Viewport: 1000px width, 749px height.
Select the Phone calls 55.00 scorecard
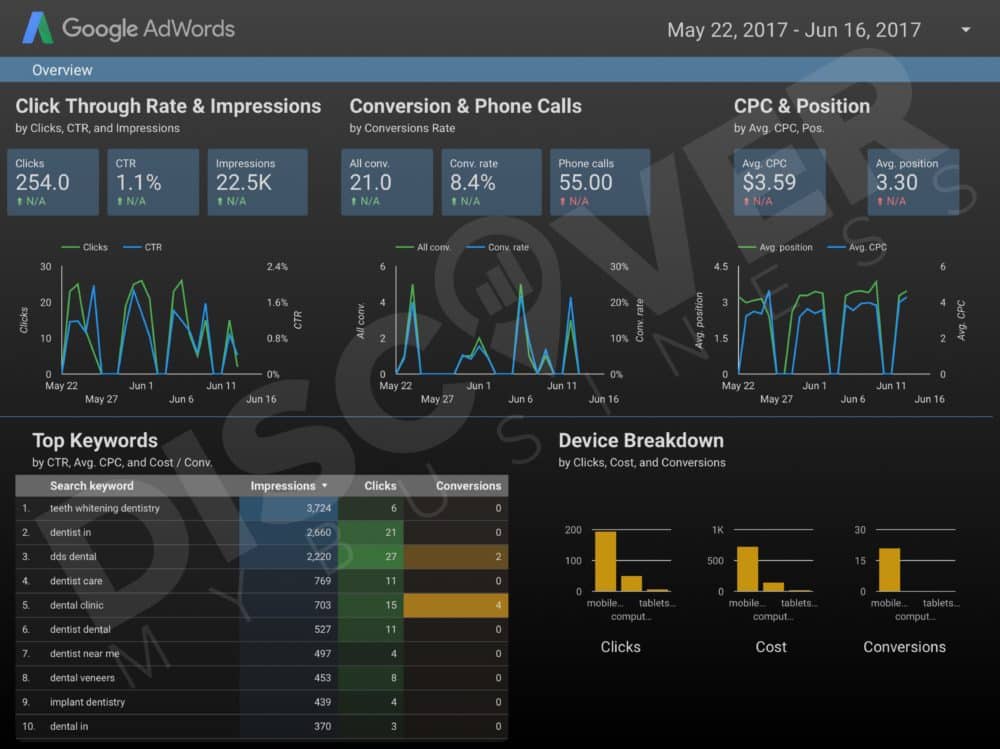pos(600,182)
